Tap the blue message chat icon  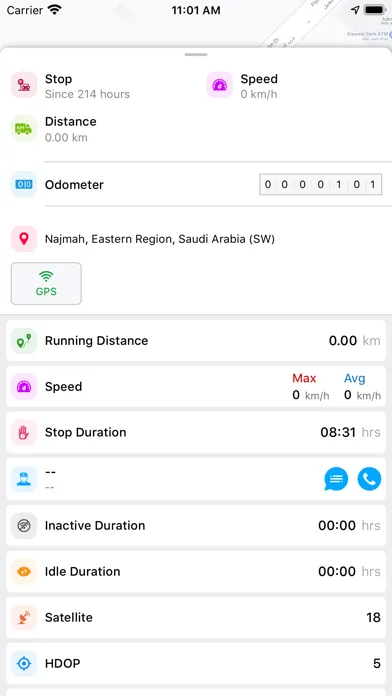pyautogui.click(x=336, y=479)
